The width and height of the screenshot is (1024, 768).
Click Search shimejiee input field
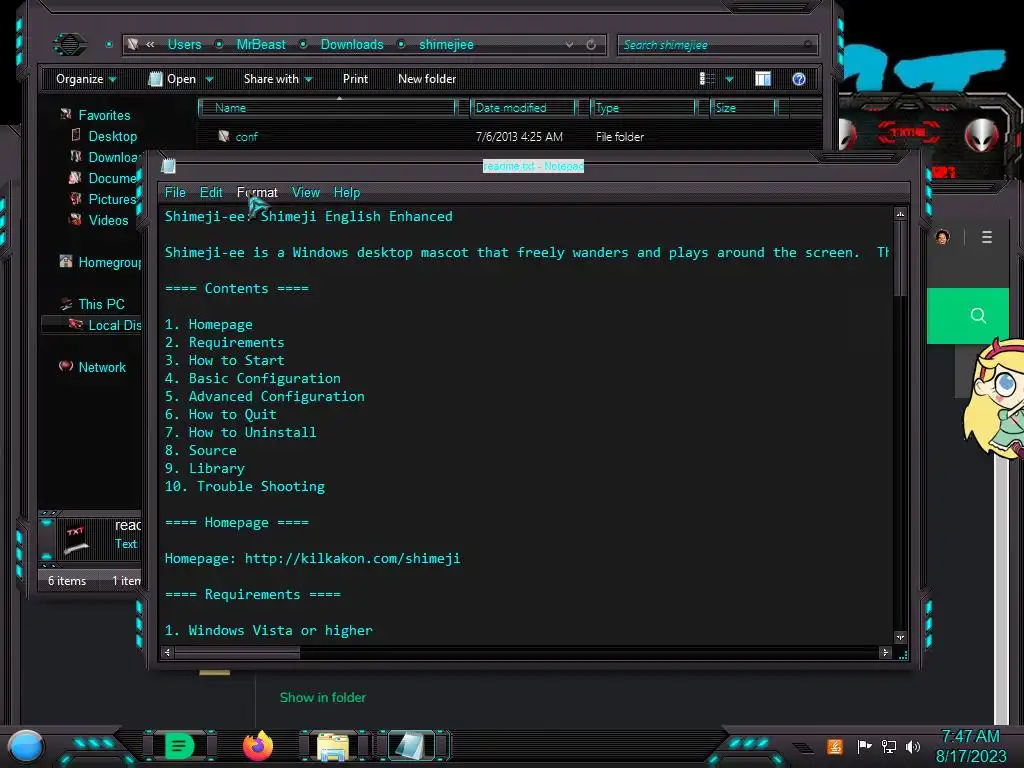coord(717,44)
